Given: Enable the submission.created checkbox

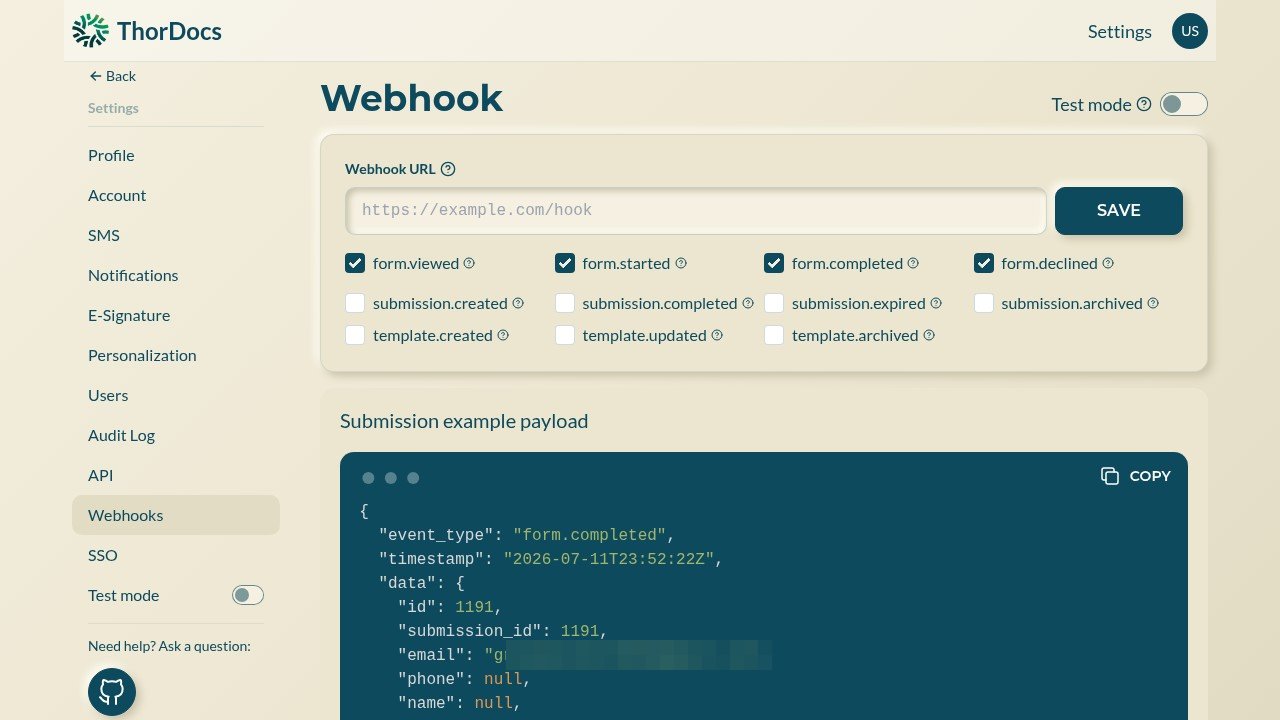Looking at the screenshot, I should pos(355,303).
